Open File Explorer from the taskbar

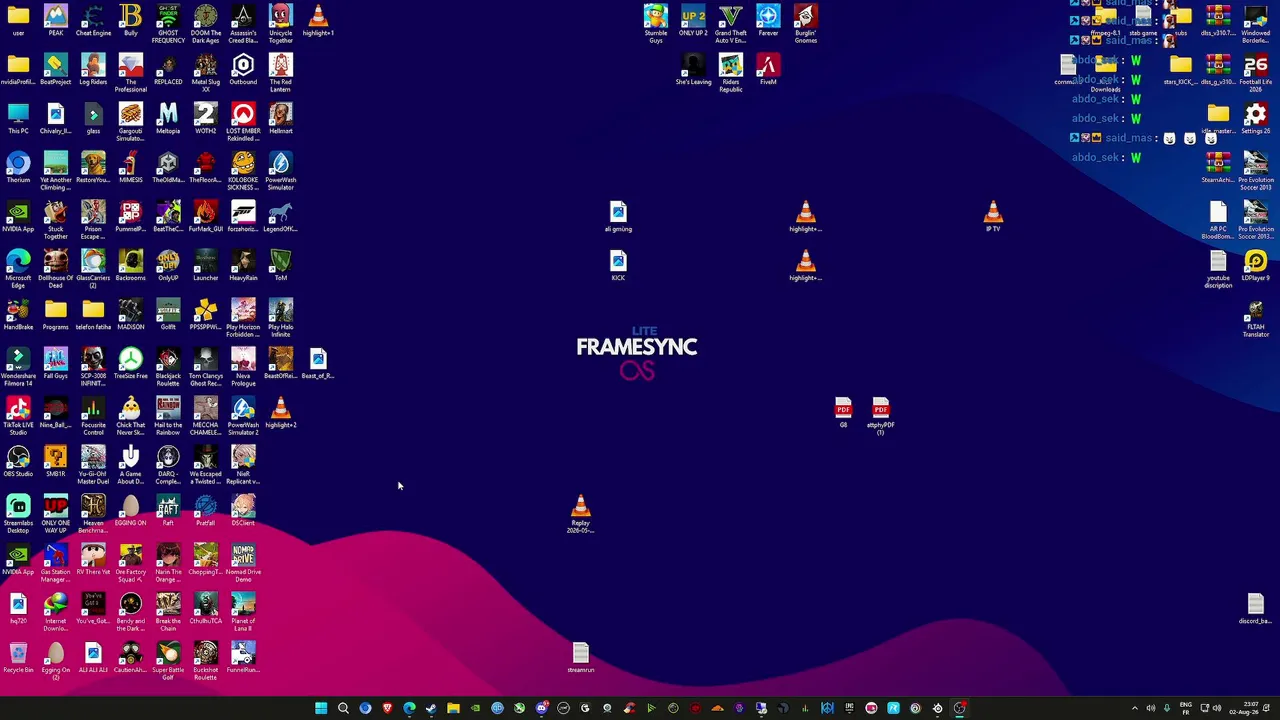click(x=453, y=708)
